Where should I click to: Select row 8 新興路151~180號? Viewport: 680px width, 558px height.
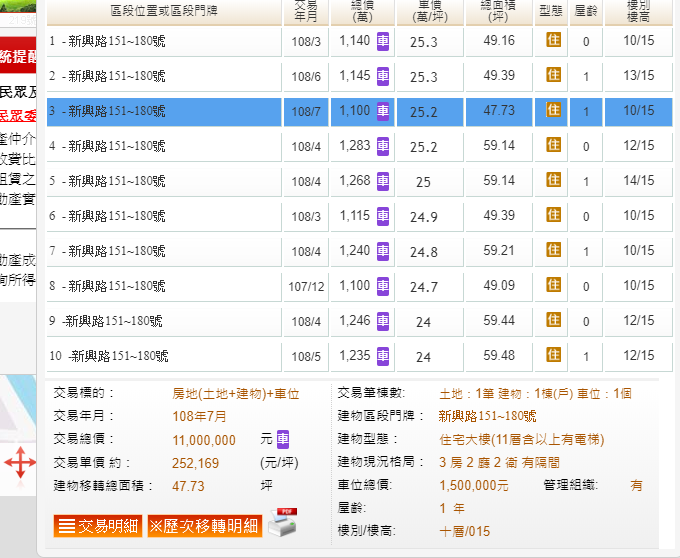pyautogui.click(x=164, y=287)
